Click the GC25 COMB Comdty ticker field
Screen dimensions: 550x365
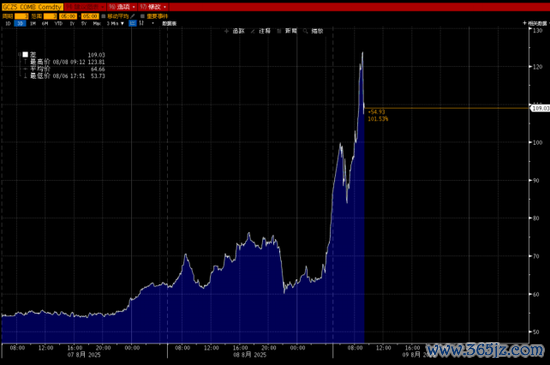click(x=32, y=7)
